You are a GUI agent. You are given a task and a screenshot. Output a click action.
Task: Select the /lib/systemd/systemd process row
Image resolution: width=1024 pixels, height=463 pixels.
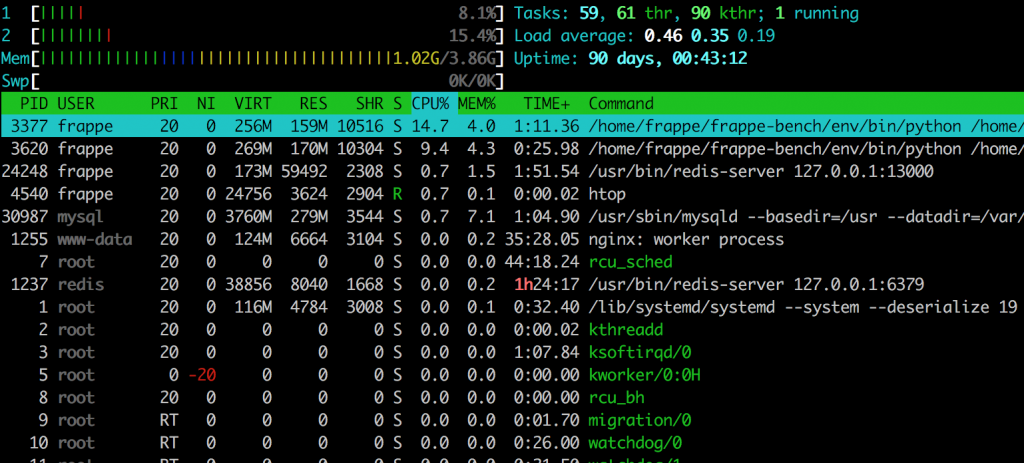click(512, 308)
